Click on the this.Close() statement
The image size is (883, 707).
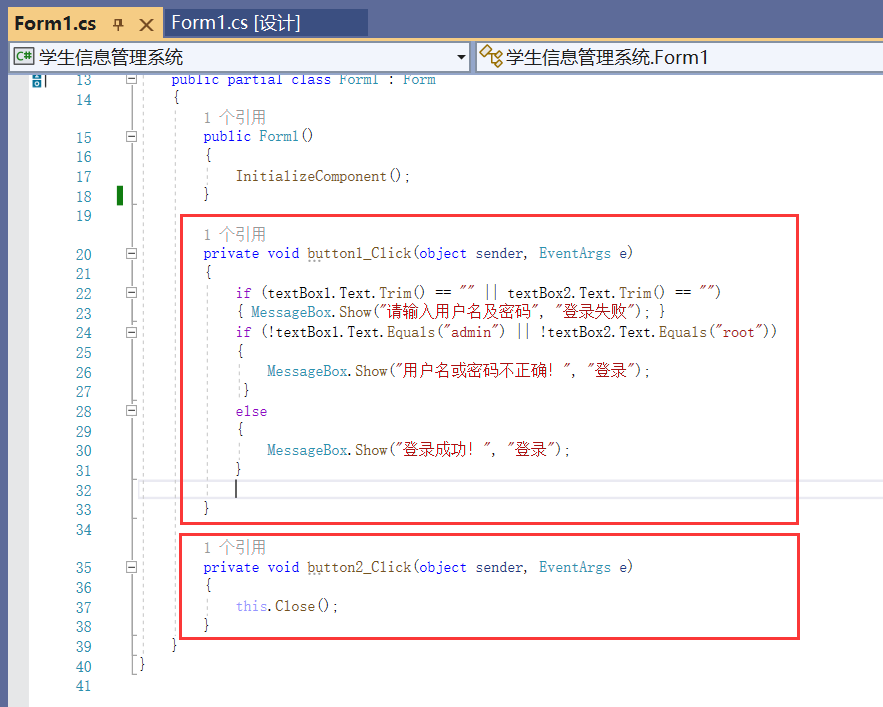287,606
